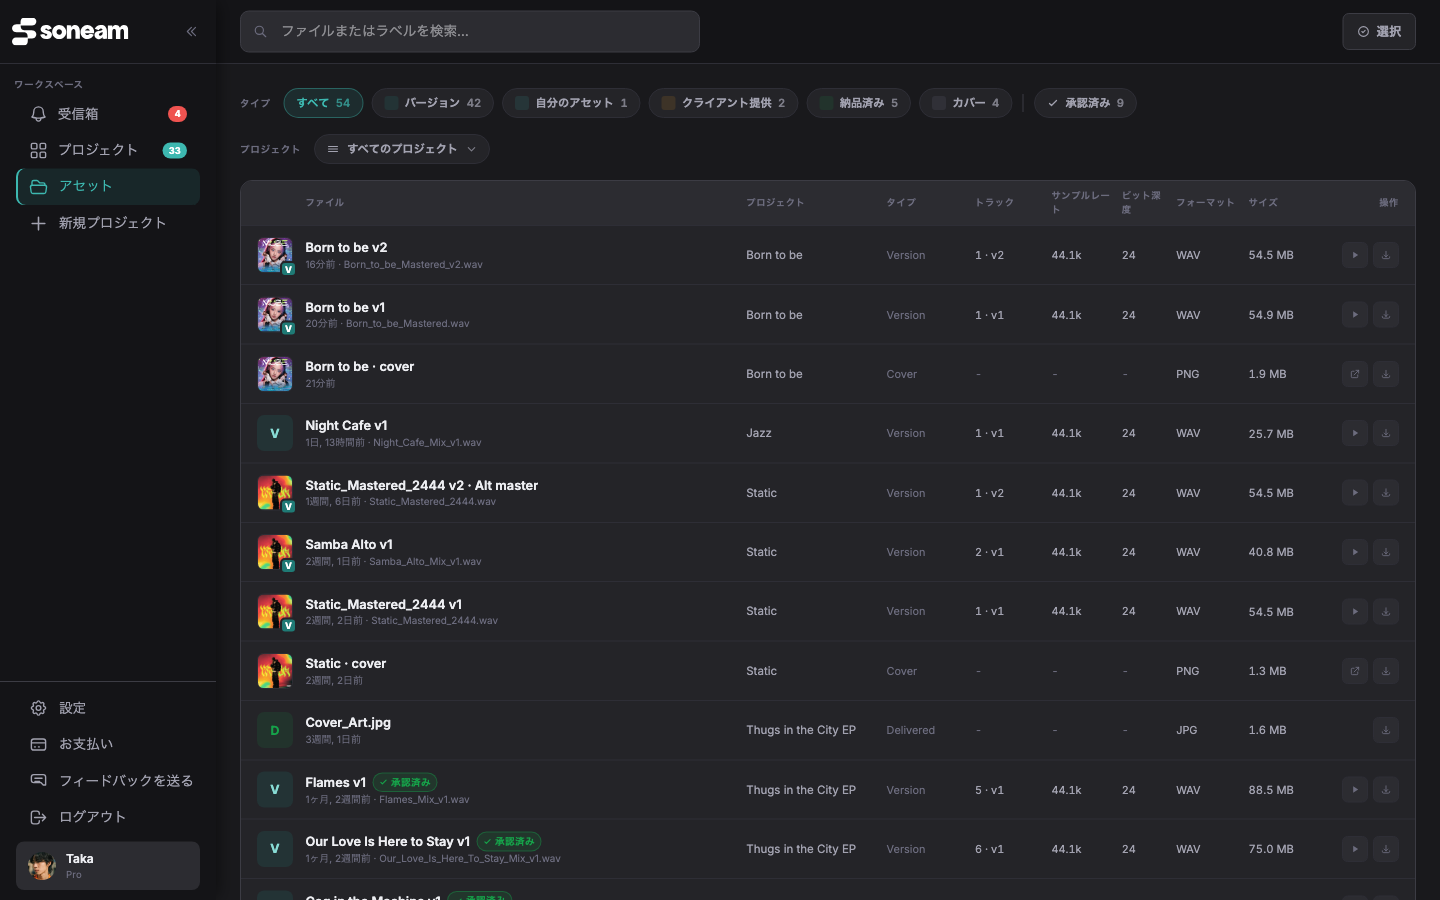Toggle the バージョン 42 type filter
This screenshot has height=900, width=1440.
tap(433, 103)
